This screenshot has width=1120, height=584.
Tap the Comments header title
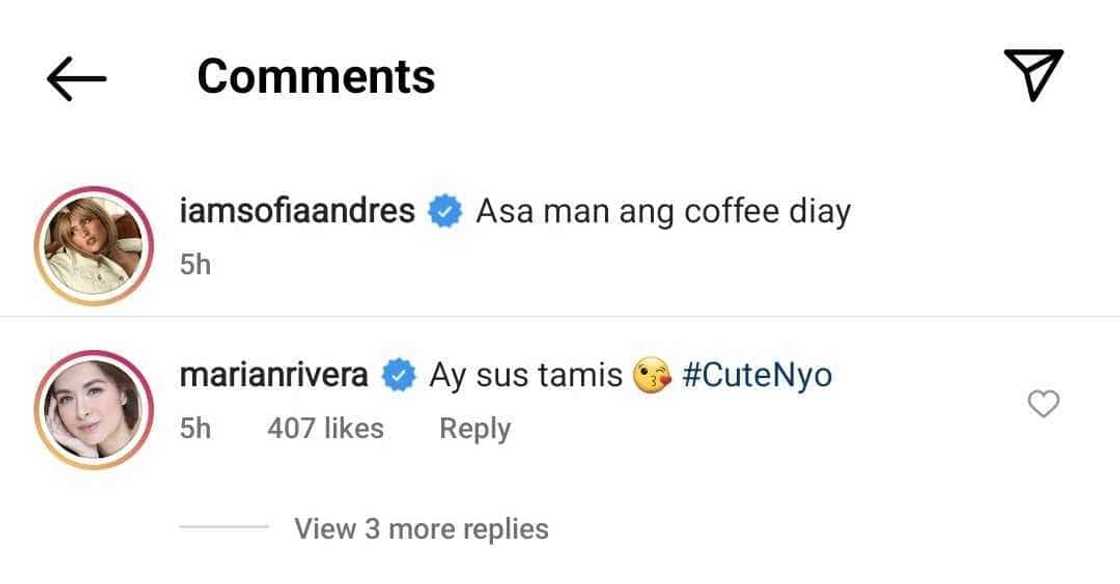[315, 75]
